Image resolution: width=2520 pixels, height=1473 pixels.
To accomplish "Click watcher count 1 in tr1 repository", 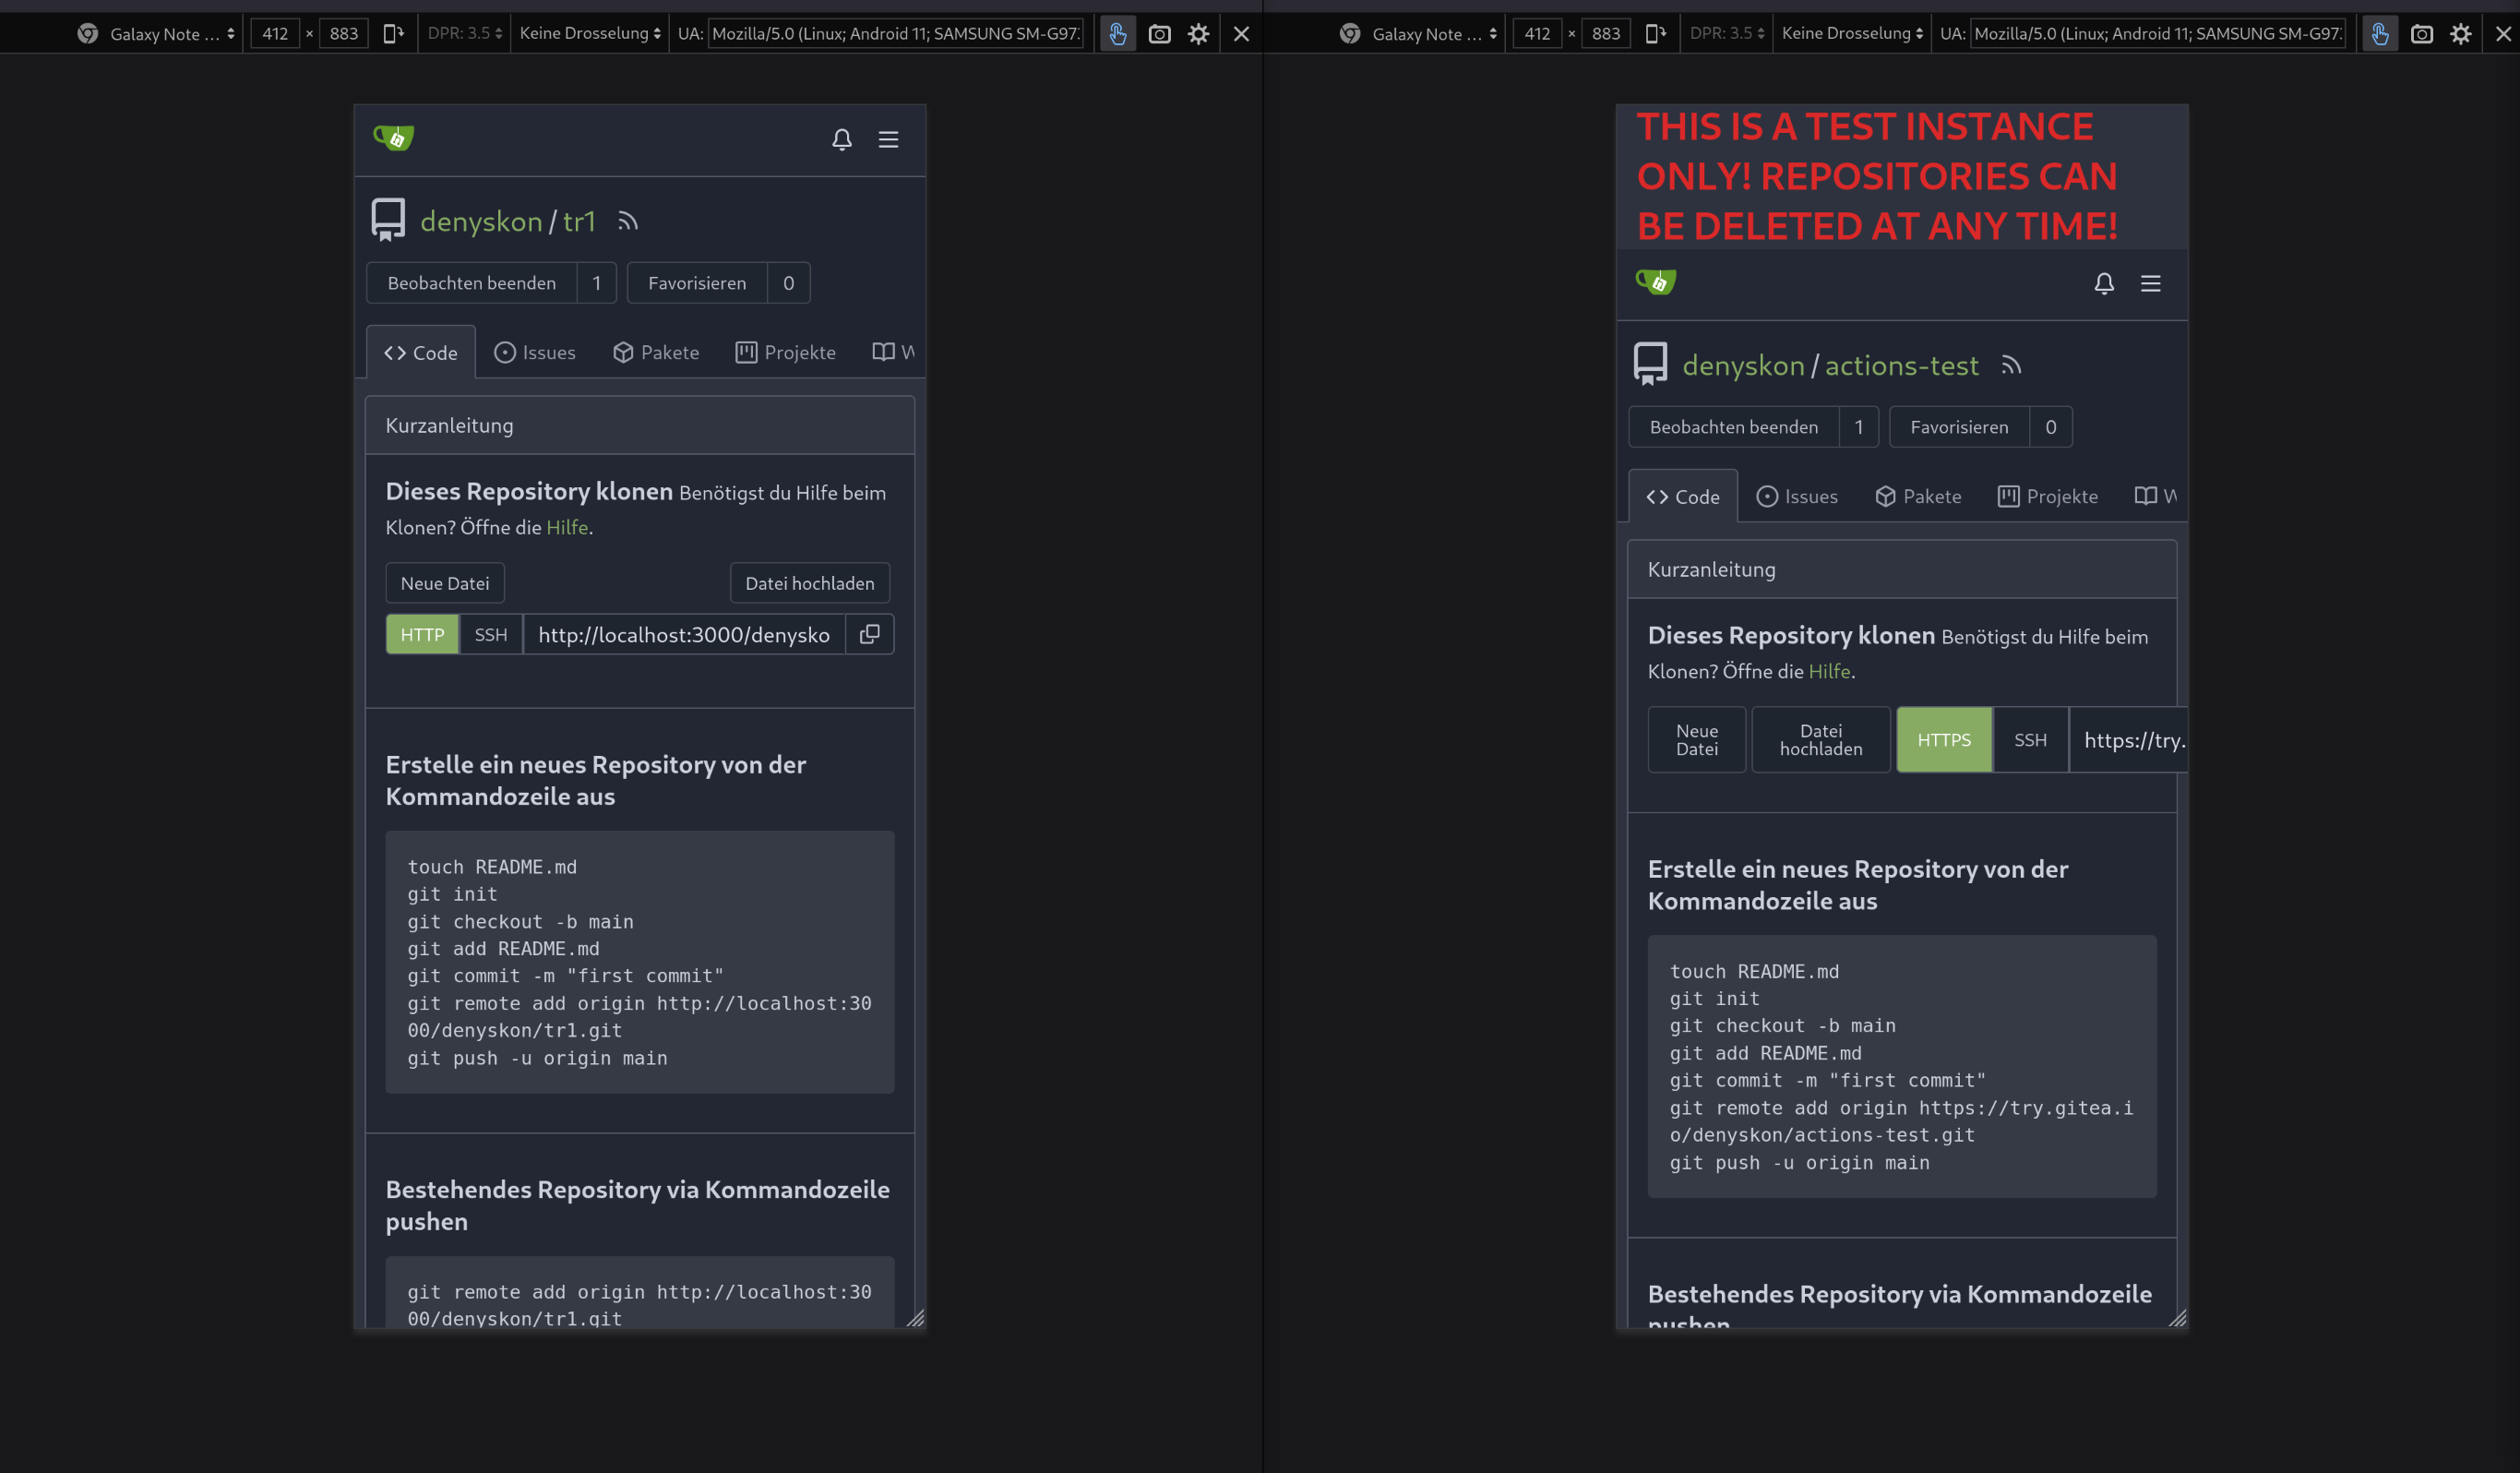I will (x=597, y=283).
